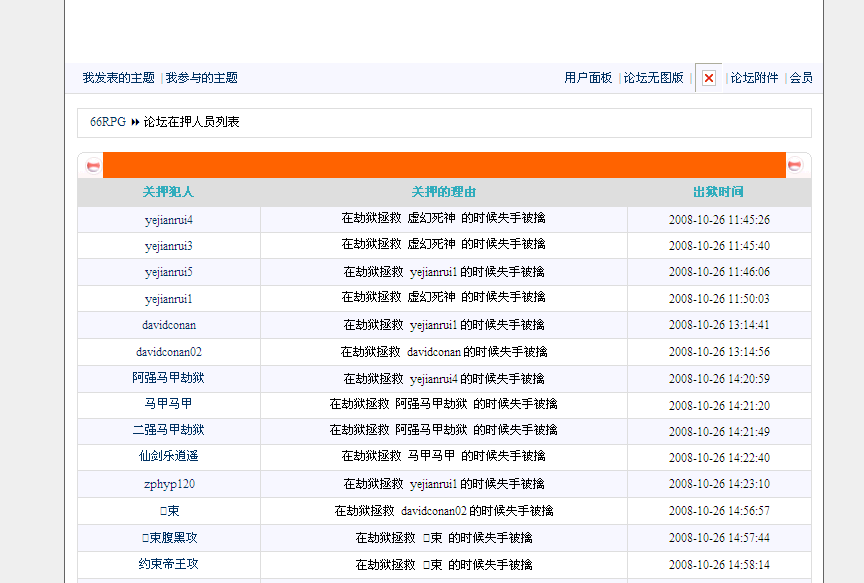Screen dimensions: 864x583
Task: Click the reason text in 仙剑乐逍遥 row
Action: click(444, 456)
